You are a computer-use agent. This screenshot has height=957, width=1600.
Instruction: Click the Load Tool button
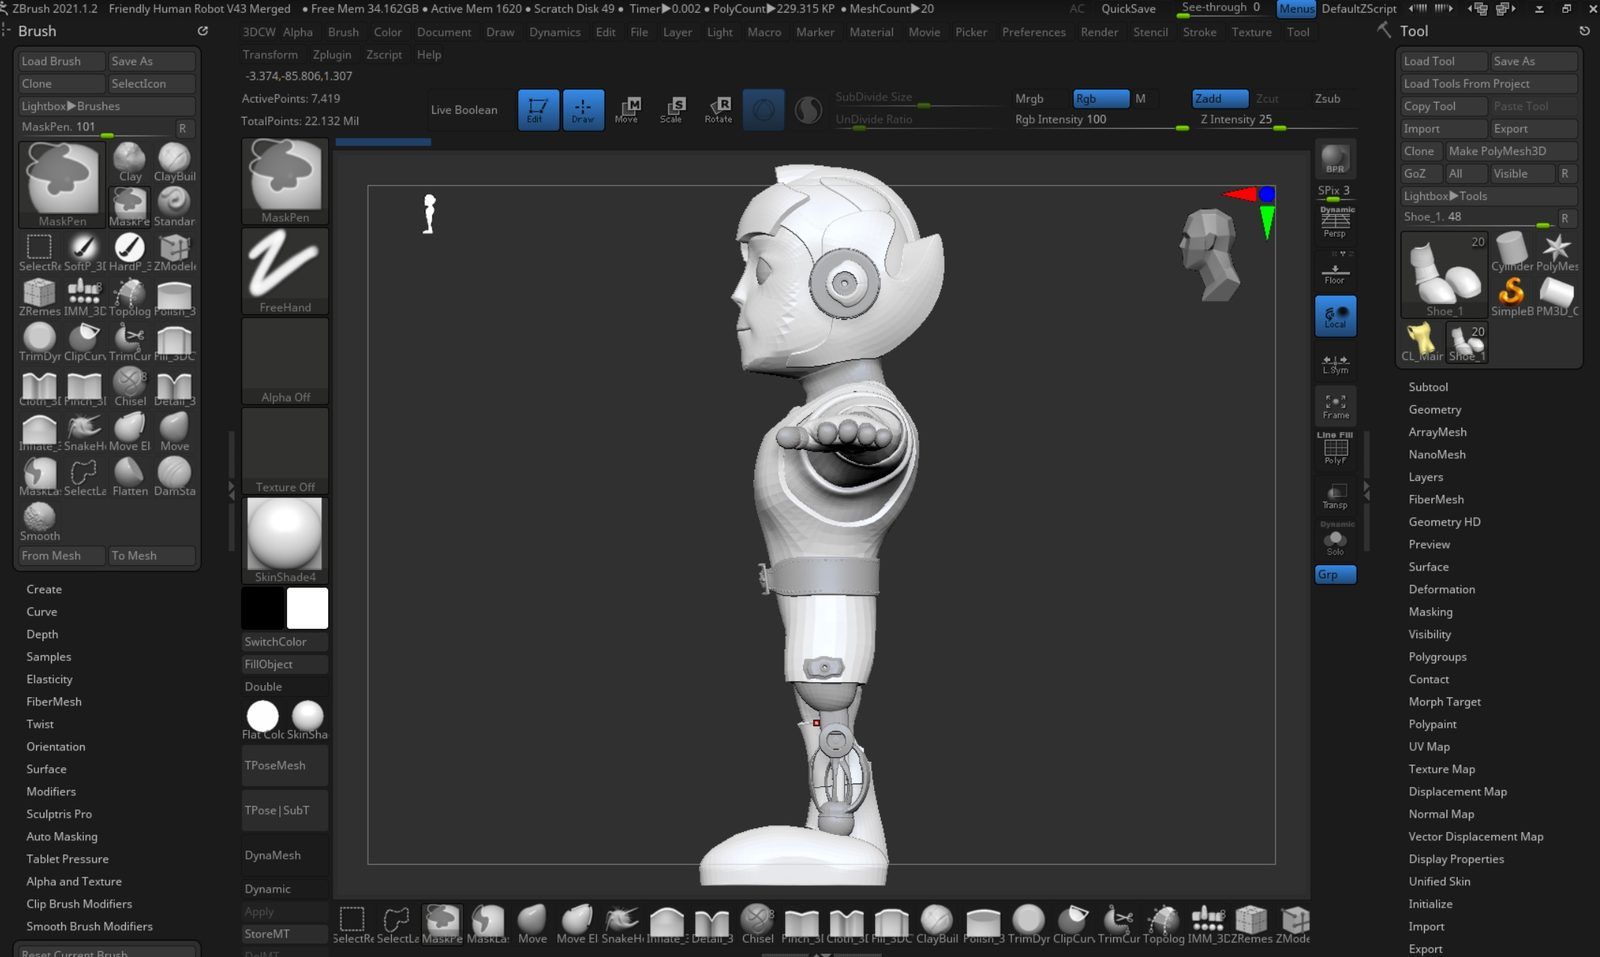pyautogui.click(x=1443, y=61)
